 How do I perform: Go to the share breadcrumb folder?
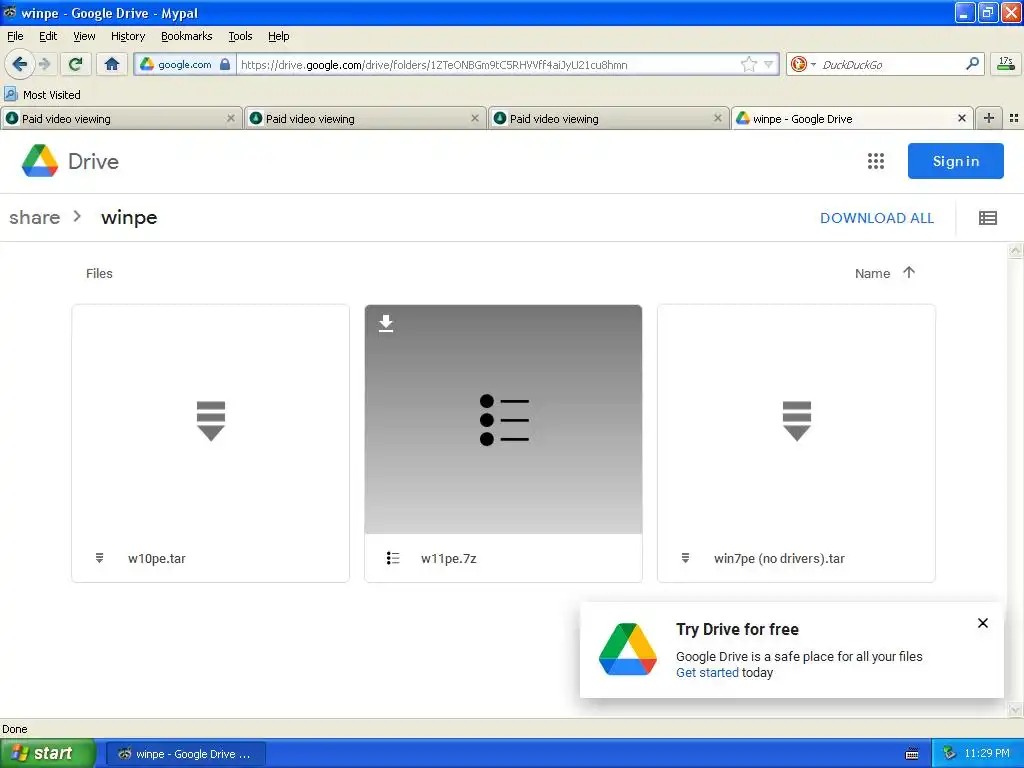[x=35, y=217]
